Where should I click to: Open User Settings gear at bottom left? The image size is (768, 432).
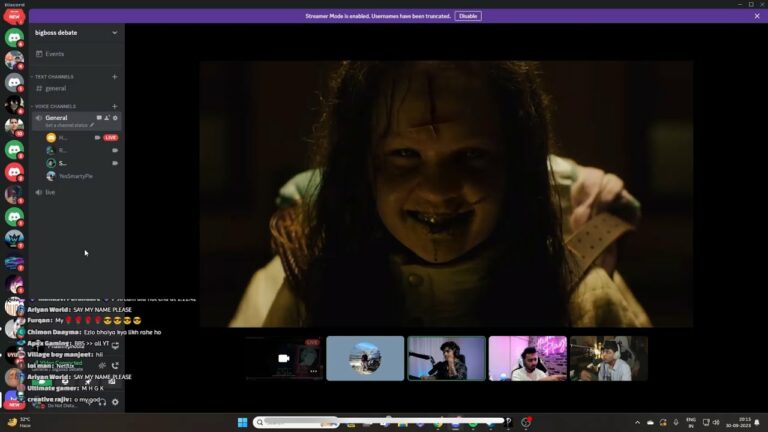[x=115, y=402]
